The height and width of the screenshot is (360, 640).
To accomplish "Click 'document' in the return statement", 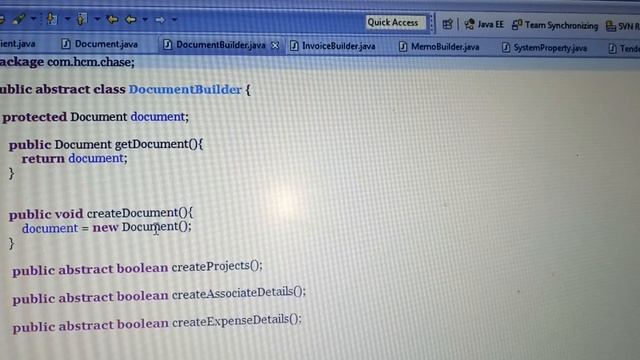I will [x=96, y=158].
